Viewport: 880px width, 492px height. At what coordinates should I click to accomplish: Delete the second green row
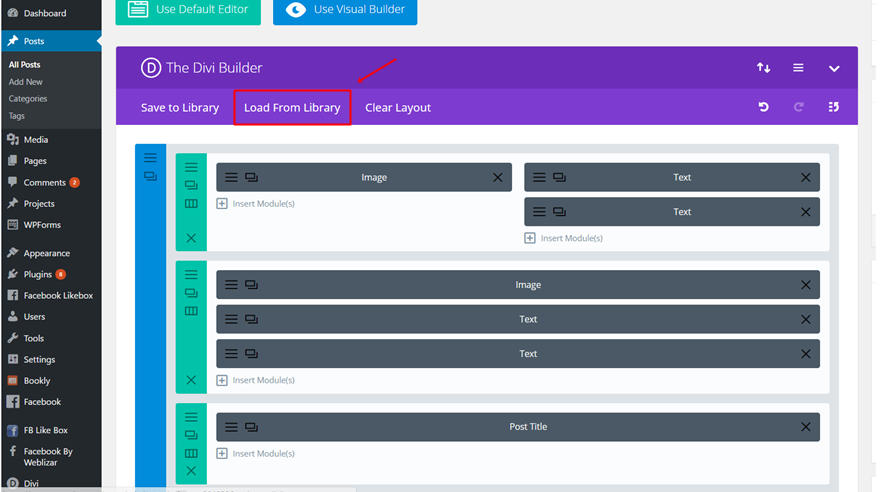click(191, 380)
